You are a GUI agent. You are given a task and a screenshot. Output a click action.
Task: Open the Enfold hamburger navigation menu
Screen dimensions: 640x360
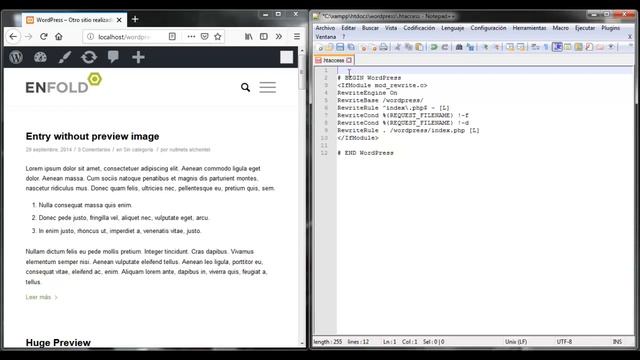268,87
